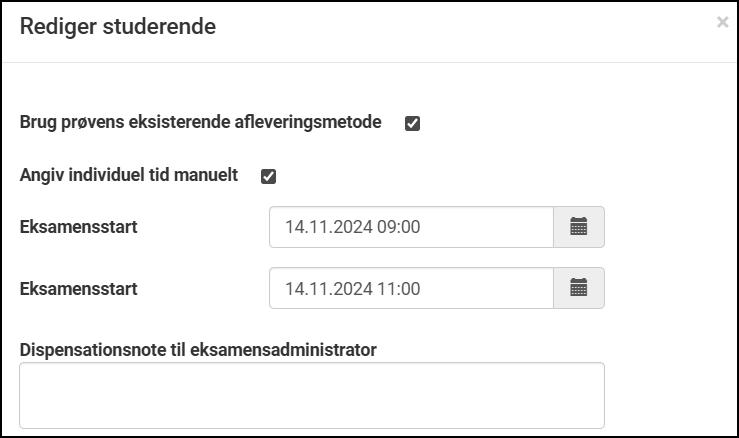Uncheck Brug prøvens eksisterende afleveringsmetode checkbox

(412, 124)
